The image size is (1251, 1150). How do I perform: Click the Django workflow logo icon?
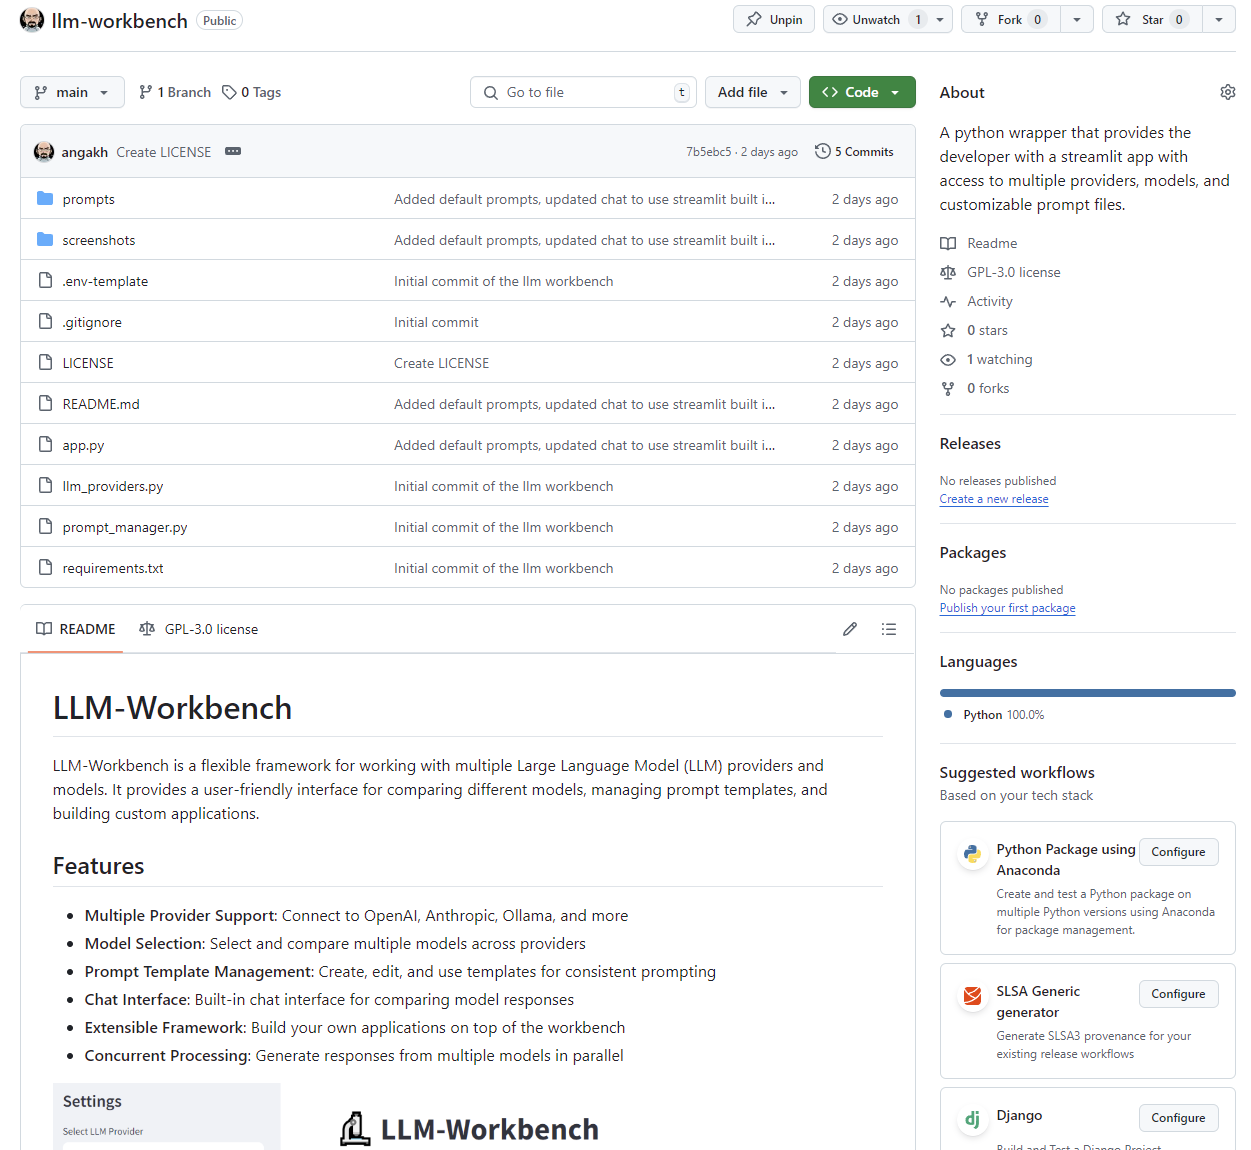click(x=972, y=1120)
